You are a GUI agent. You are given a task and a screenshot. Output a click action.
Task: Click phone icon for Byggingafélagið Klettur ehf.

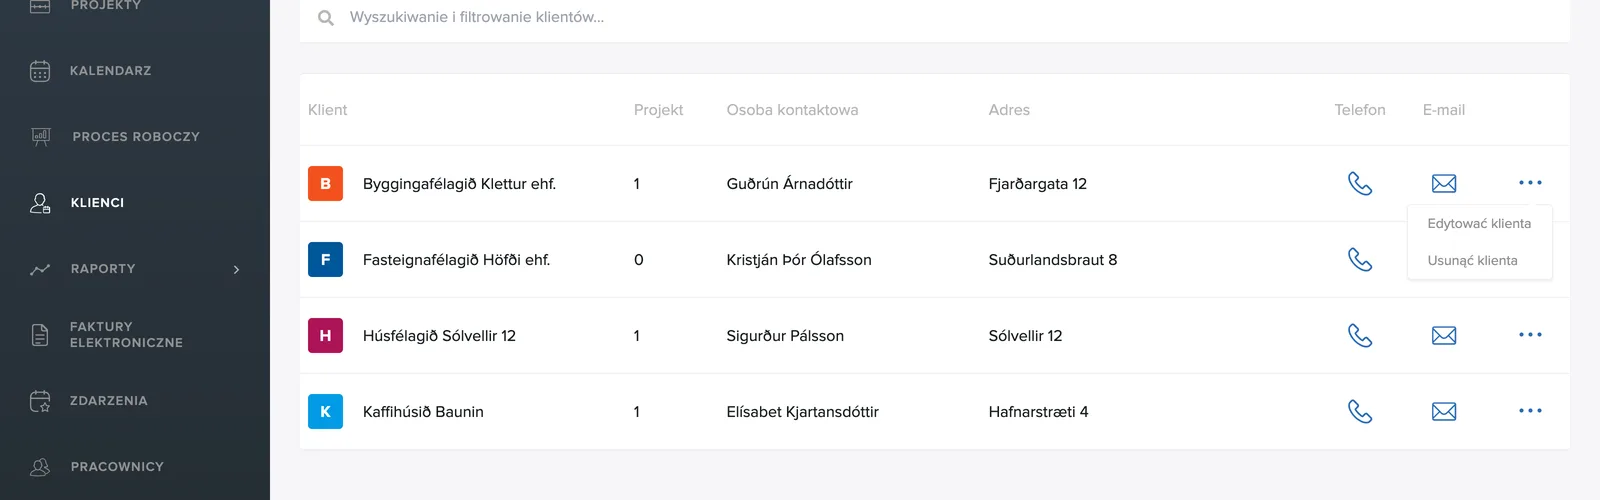[1360, 183]
